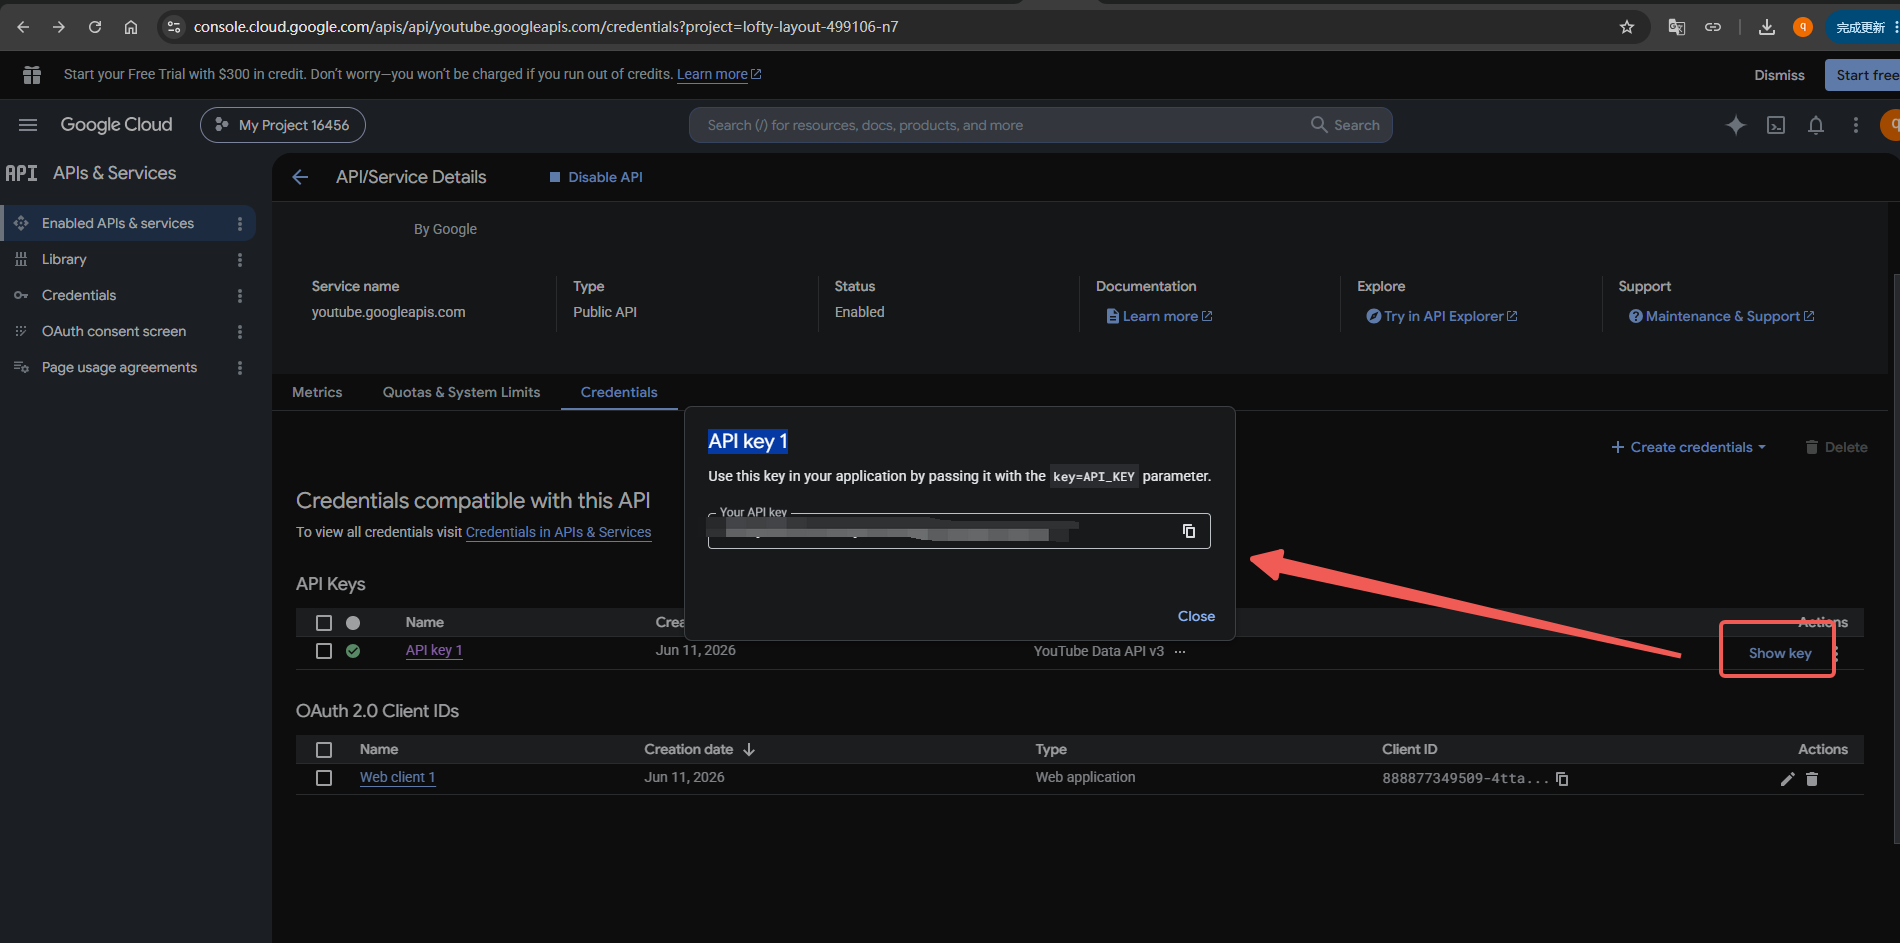This screenshot has height=943, width=1900.
Task: Switch to Quotas & System Limits tab
Action: tap(461, 392)
